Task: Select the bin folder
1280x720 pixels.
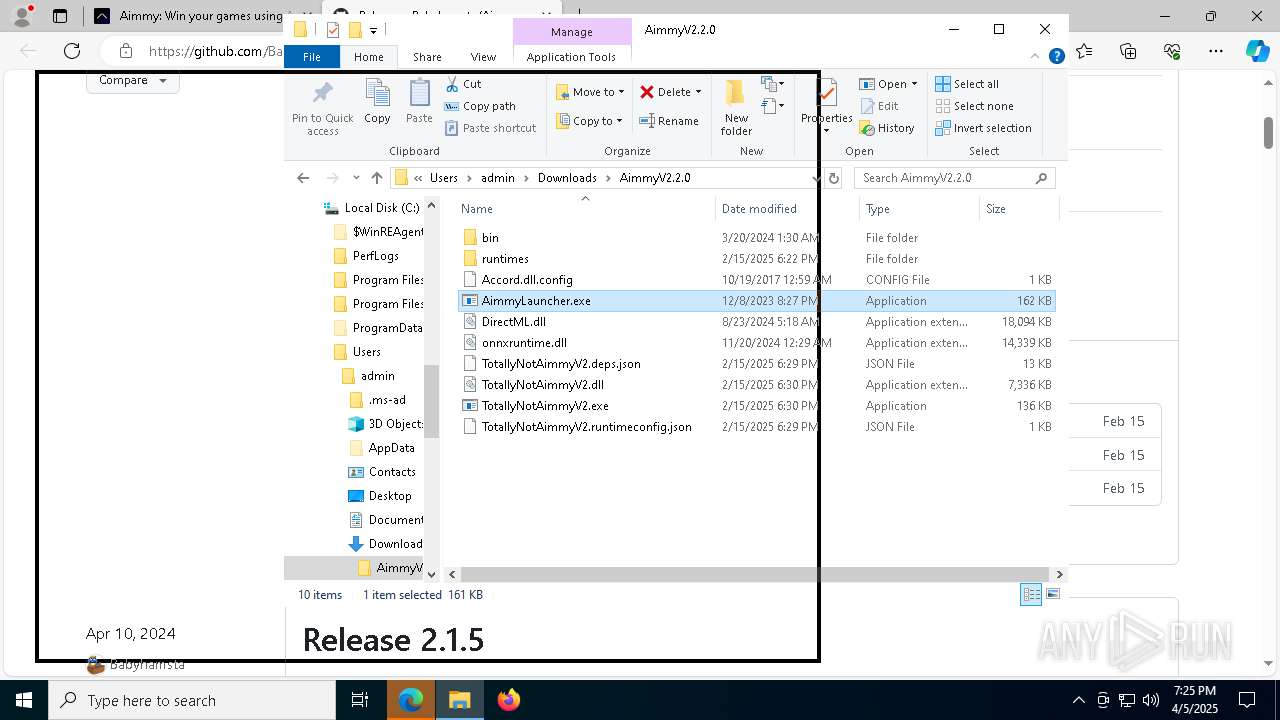Action: click(x=756, y=238)
